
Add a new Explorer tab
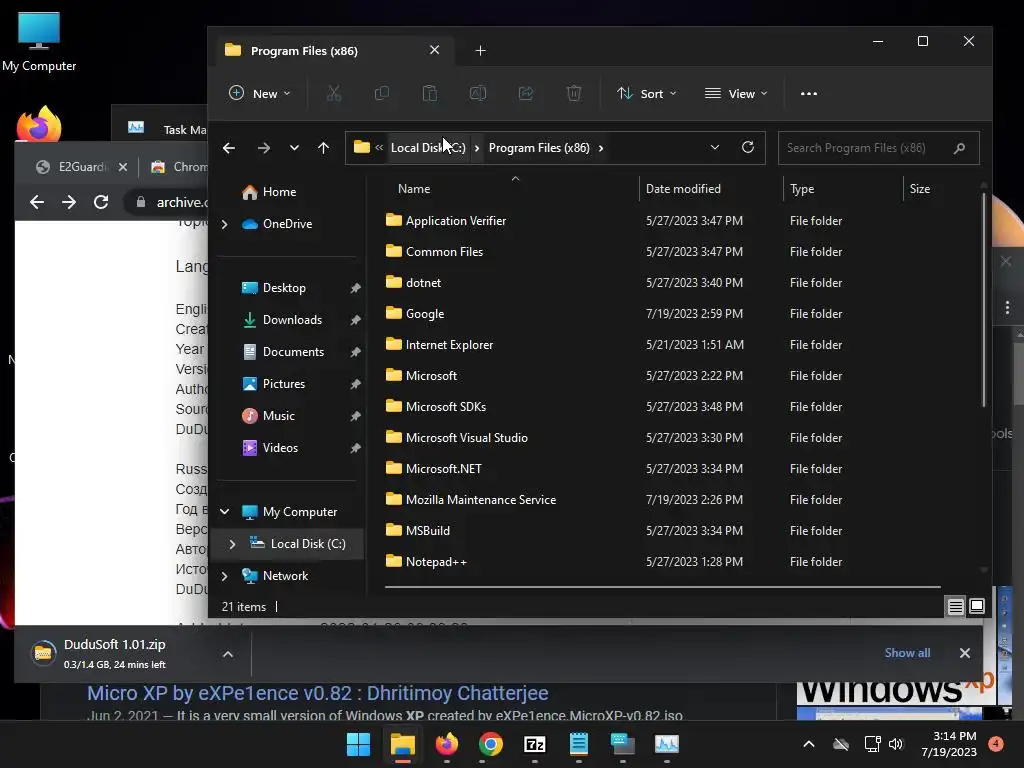[480, 50]
